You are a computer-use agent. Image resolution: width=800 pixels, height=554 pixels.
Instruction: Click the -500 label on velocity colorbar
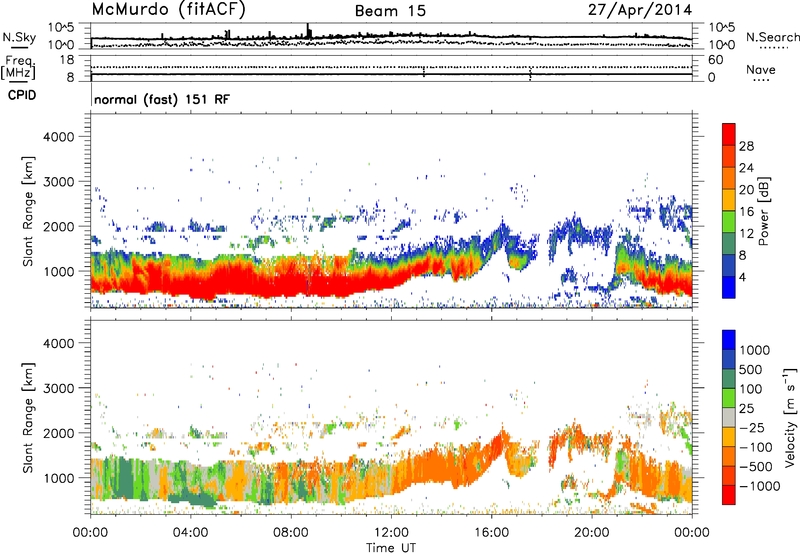point(756,466)
